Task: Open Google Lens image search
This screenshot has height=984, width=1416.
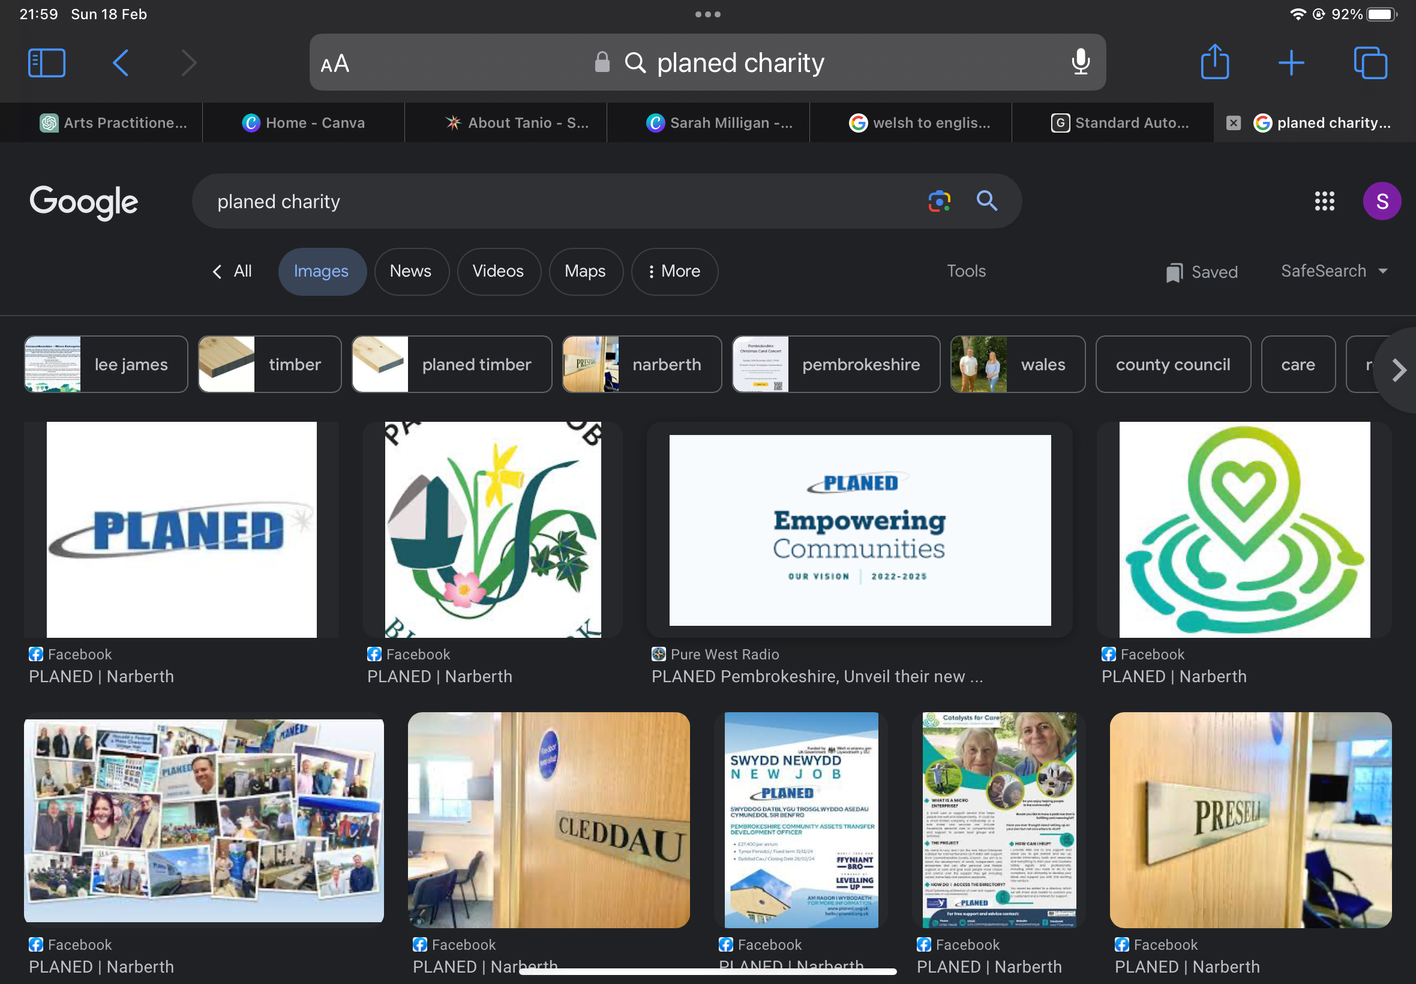Action: point(939,201)
